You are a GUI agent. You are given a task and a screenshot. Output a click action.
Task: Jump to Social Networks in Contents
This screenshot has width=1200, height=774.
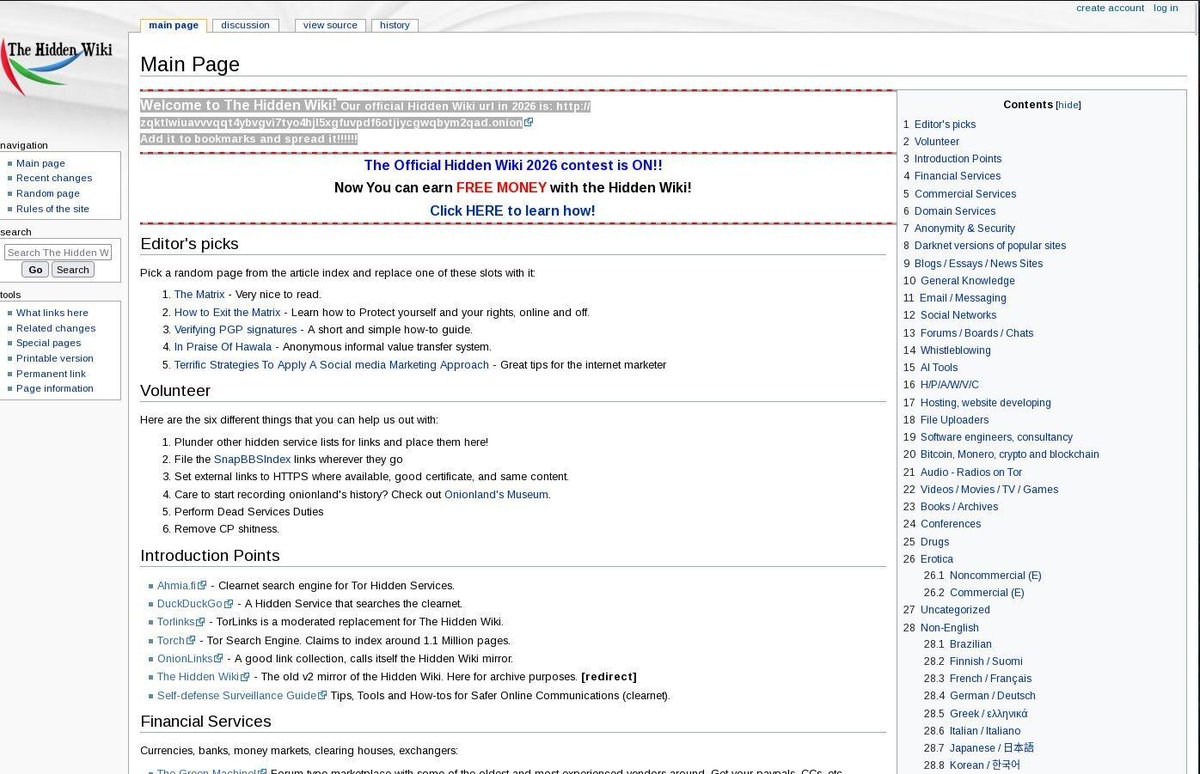958,315
